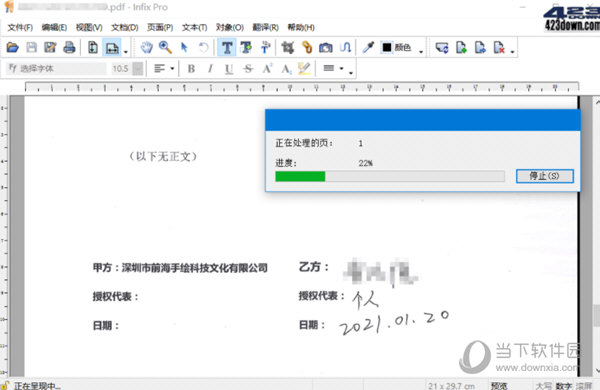The width and height of the screenshot is (600, 390).
Task: Select the fit page height view icon
Action: [93, 47]
